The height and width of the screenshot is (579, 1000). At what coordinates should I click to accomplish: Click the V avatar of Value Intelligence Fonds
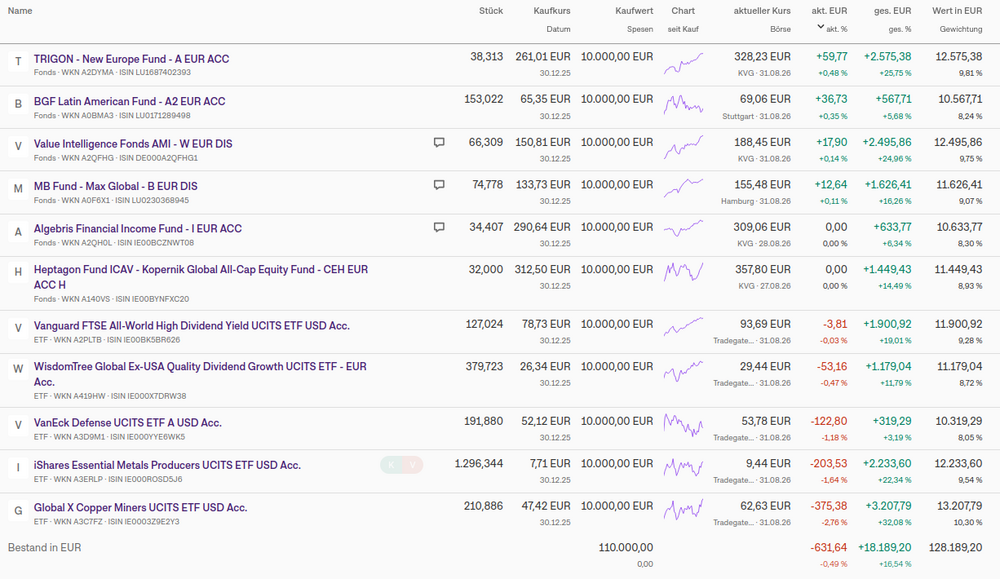coord(18,146)
